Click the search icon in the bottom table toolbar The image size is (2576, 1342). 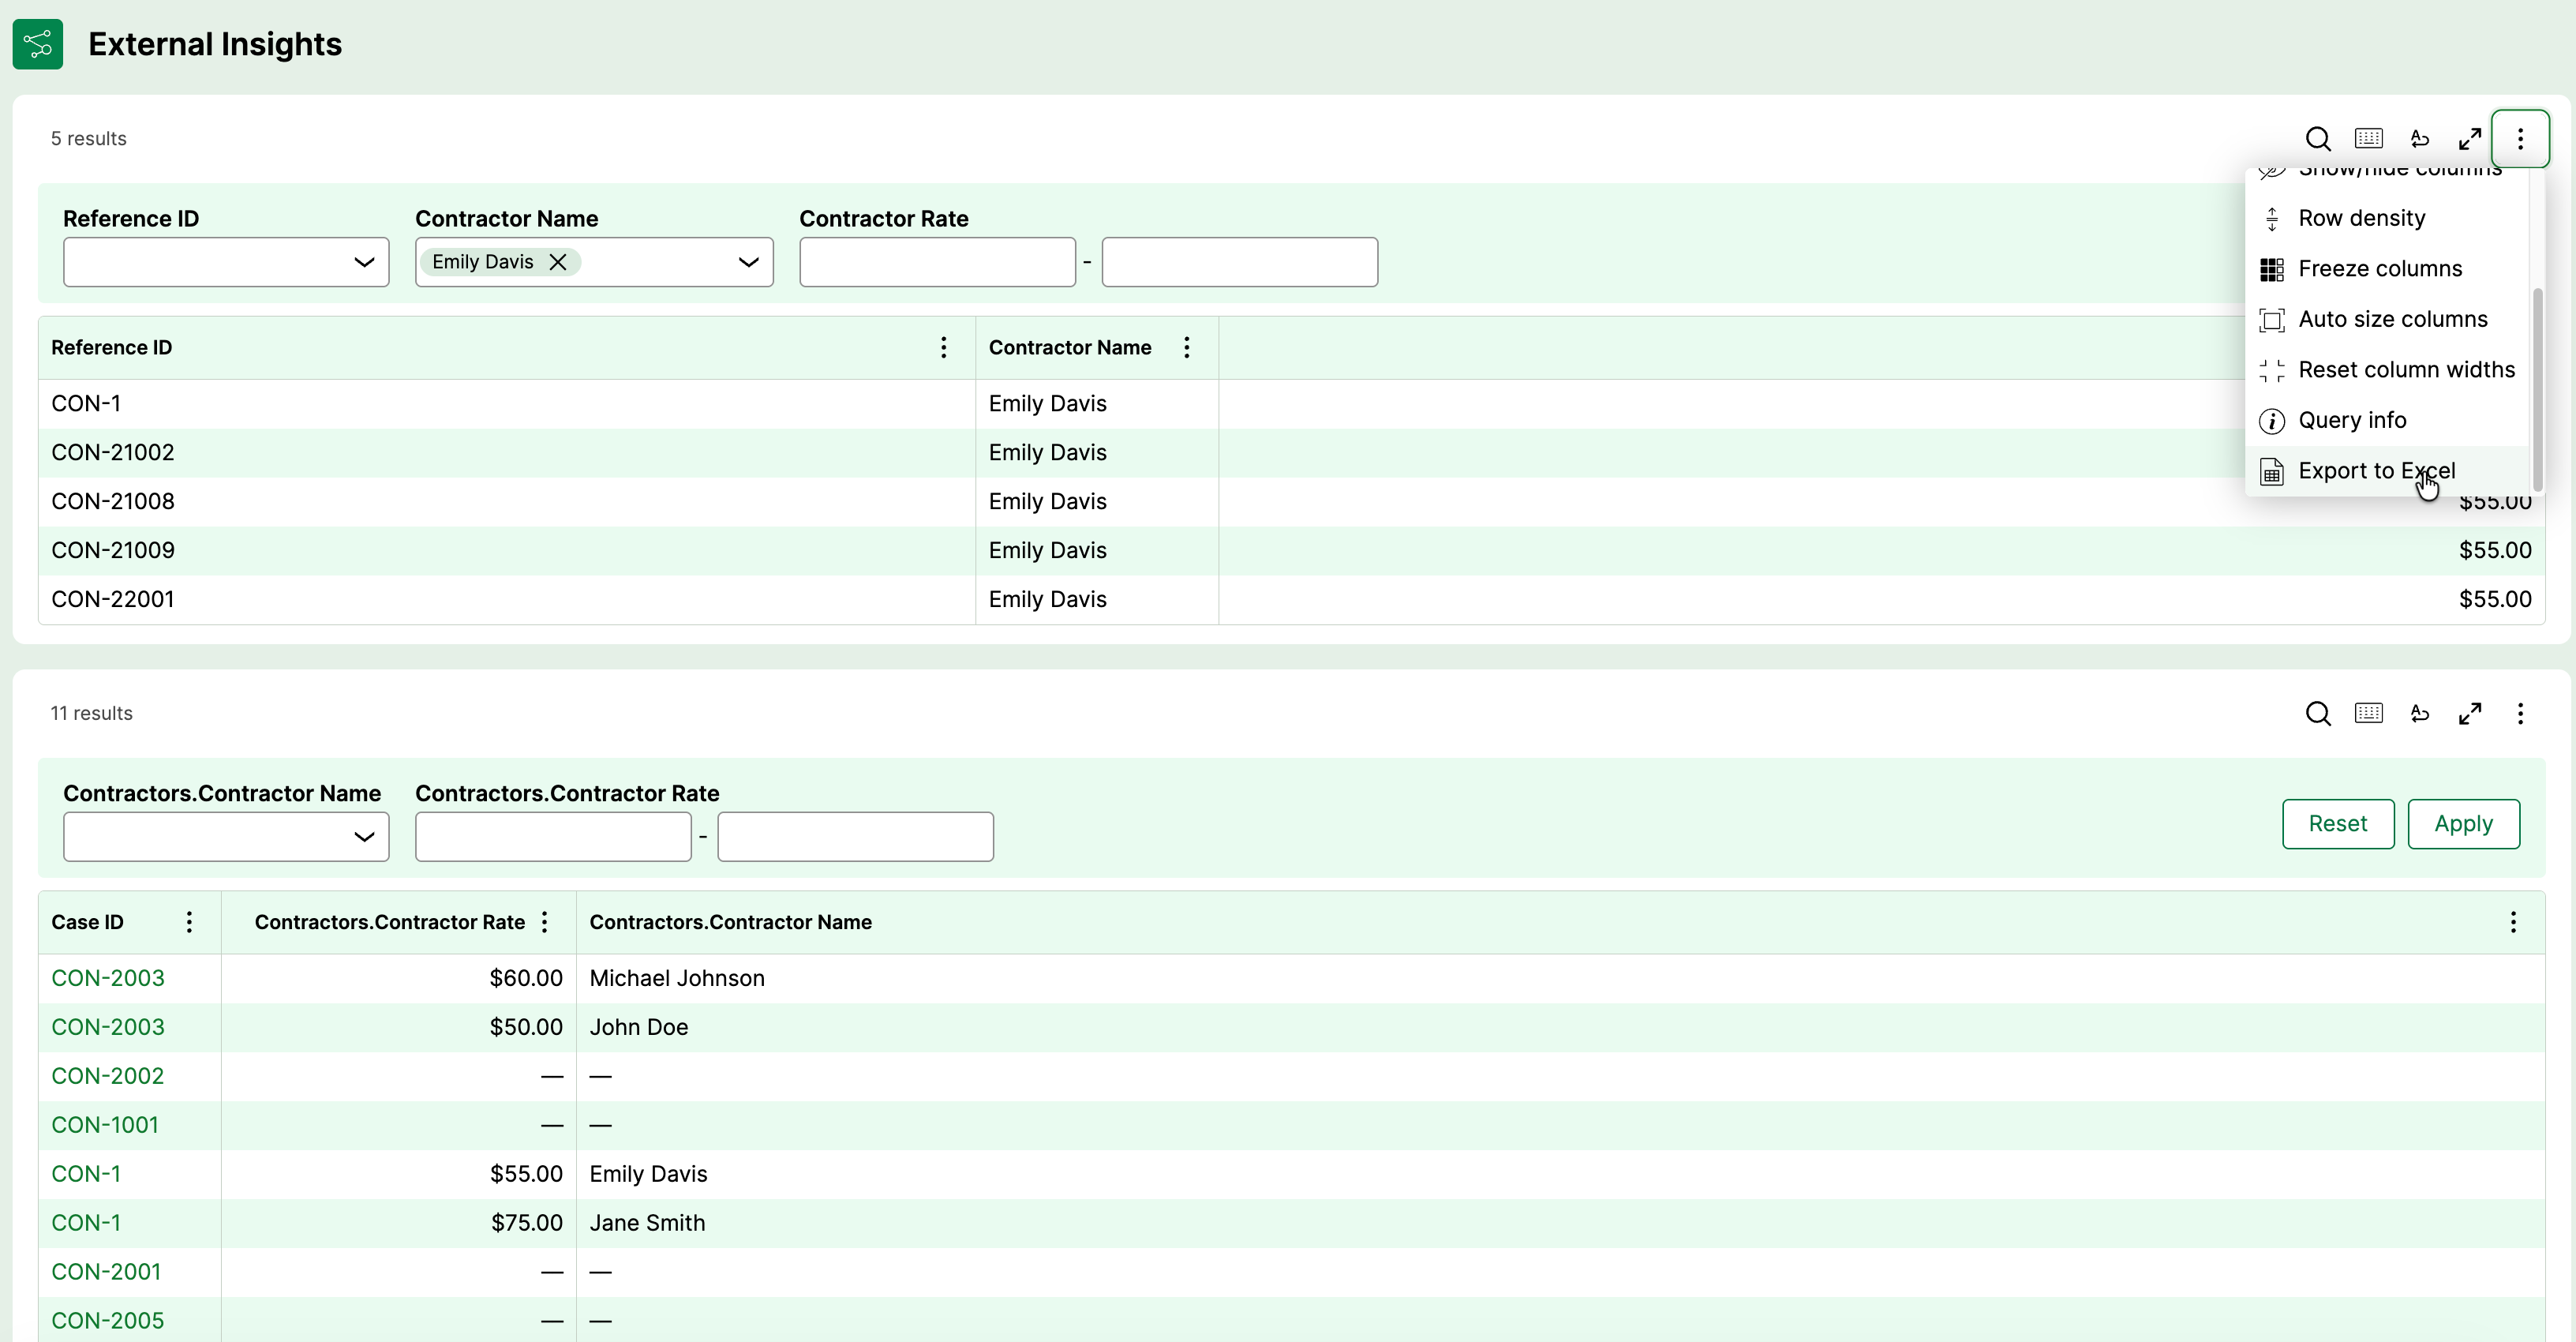[x=2317, y=713]
